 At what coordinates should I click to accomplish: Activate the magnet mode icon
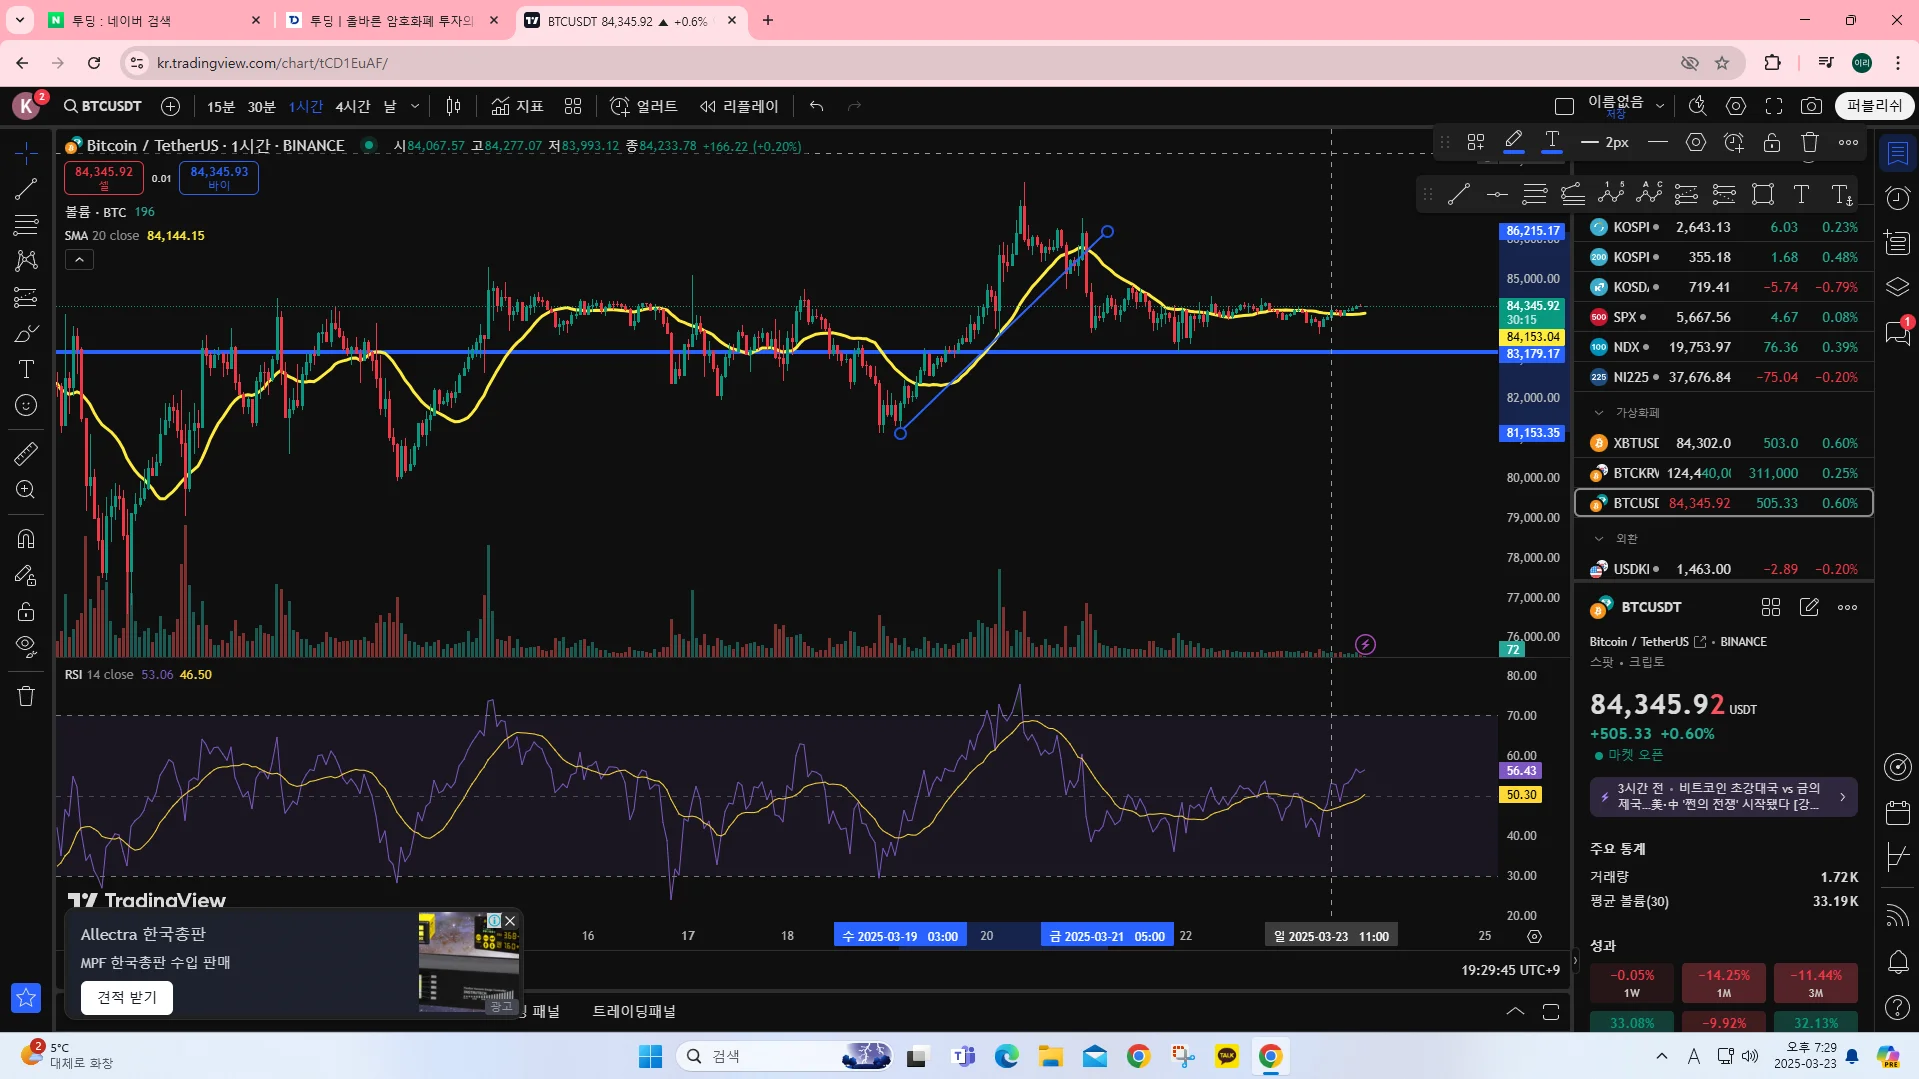point(26,539)
